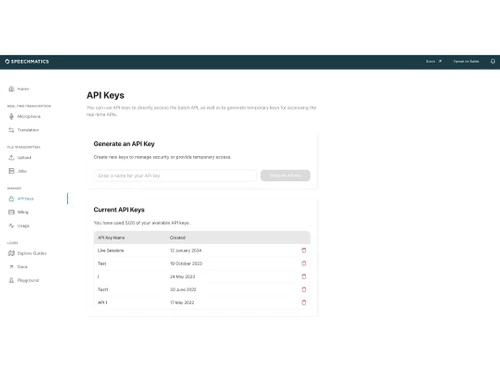Click the 24 May 2023 date cell

[182, 276]
